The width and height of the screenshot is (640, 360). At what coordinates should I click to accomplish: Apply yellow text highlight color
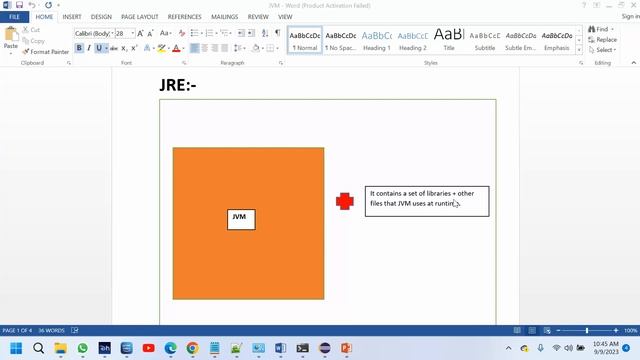(x=162, y=48)
